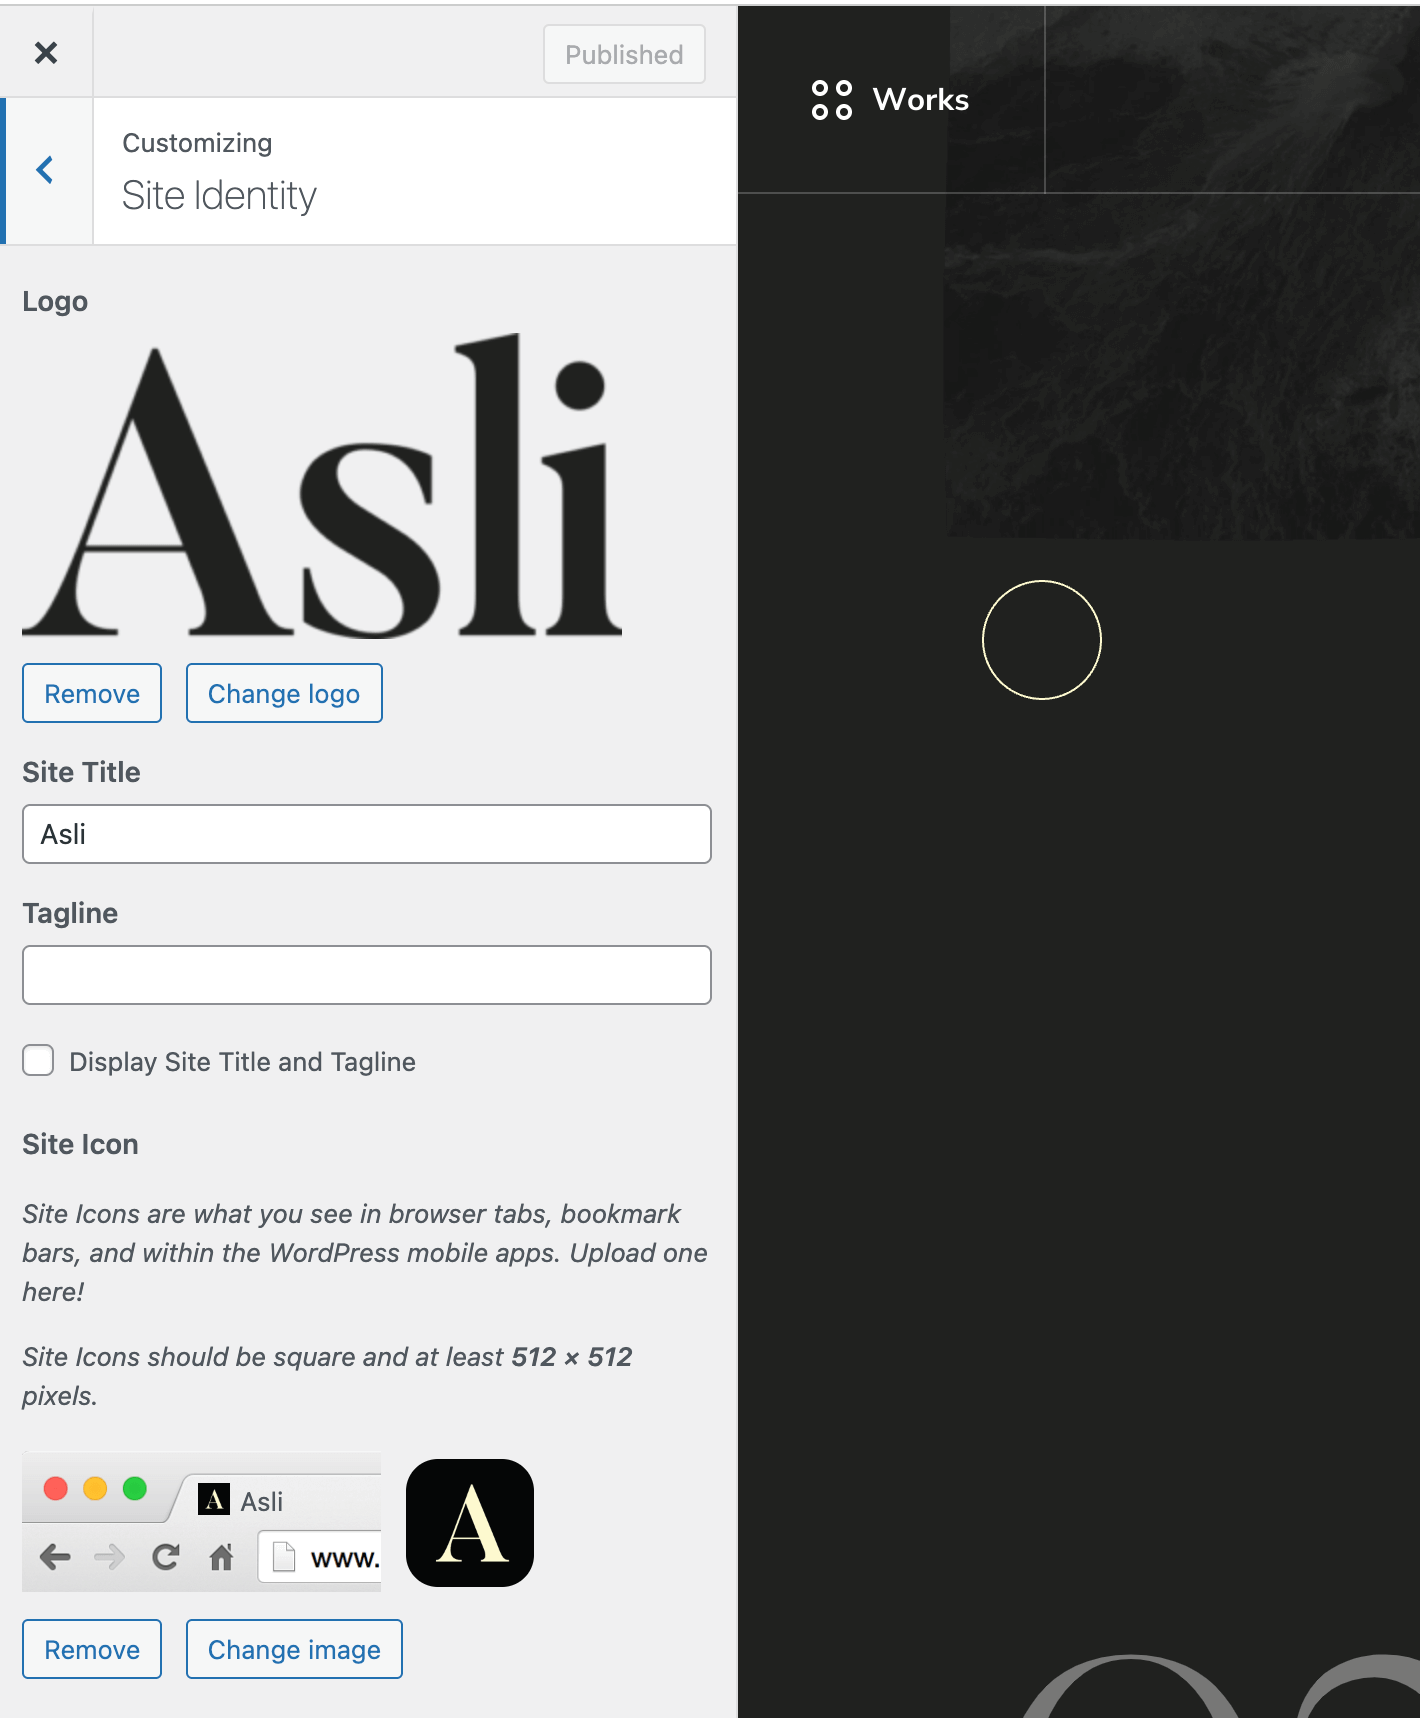The image size is (1420, 1718).
Task: Close the Customizer with the X icon
Action: pos(46,53)
